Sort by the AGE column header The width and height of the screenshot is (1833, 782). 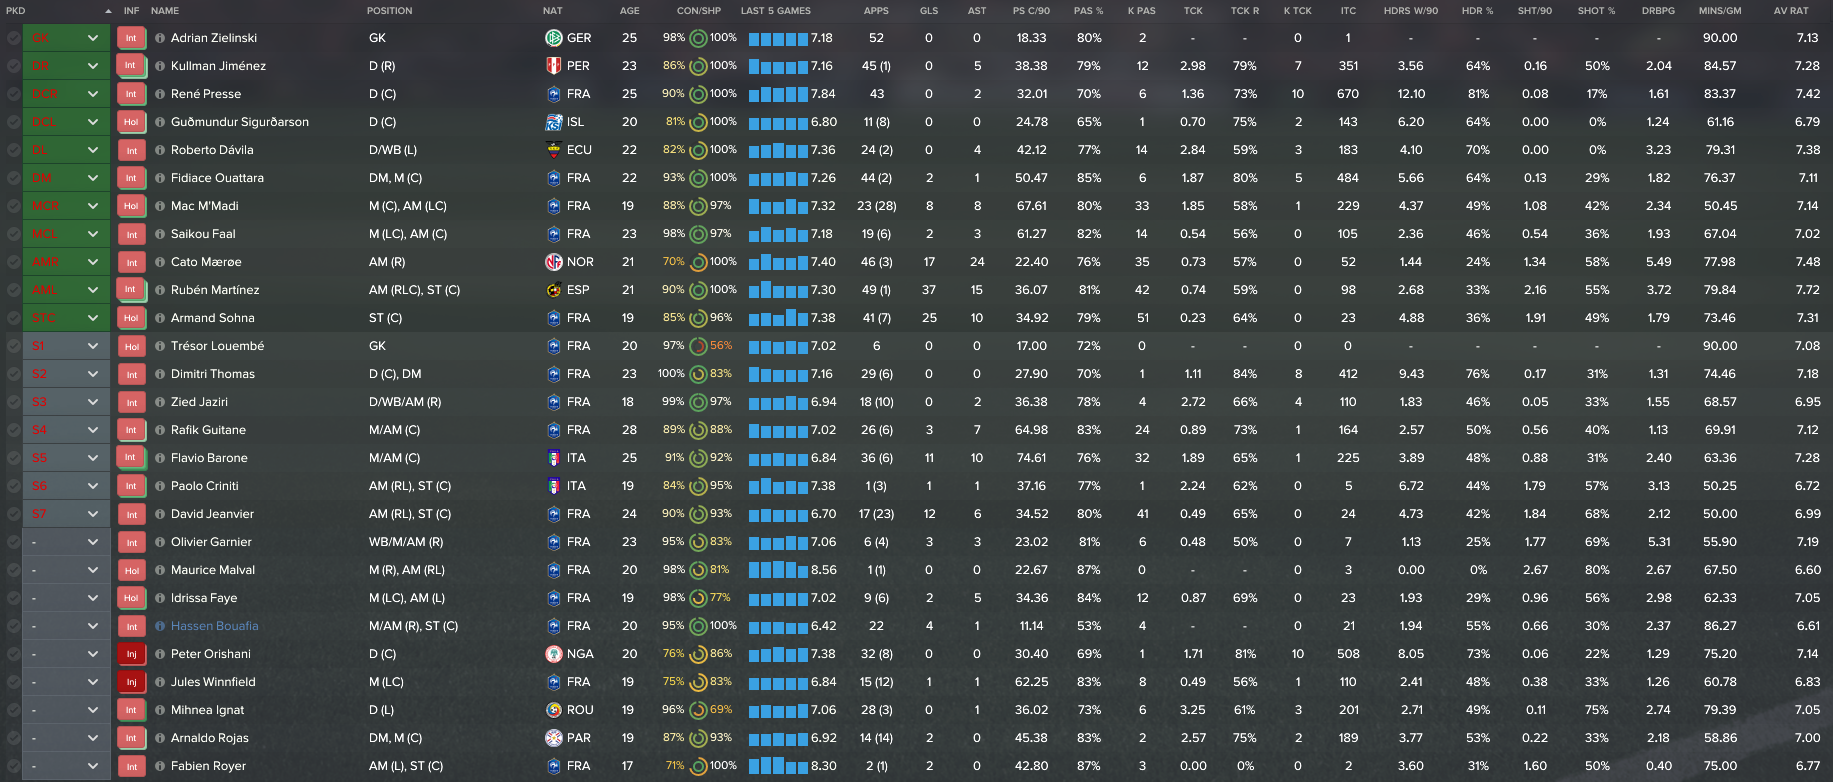629,11
